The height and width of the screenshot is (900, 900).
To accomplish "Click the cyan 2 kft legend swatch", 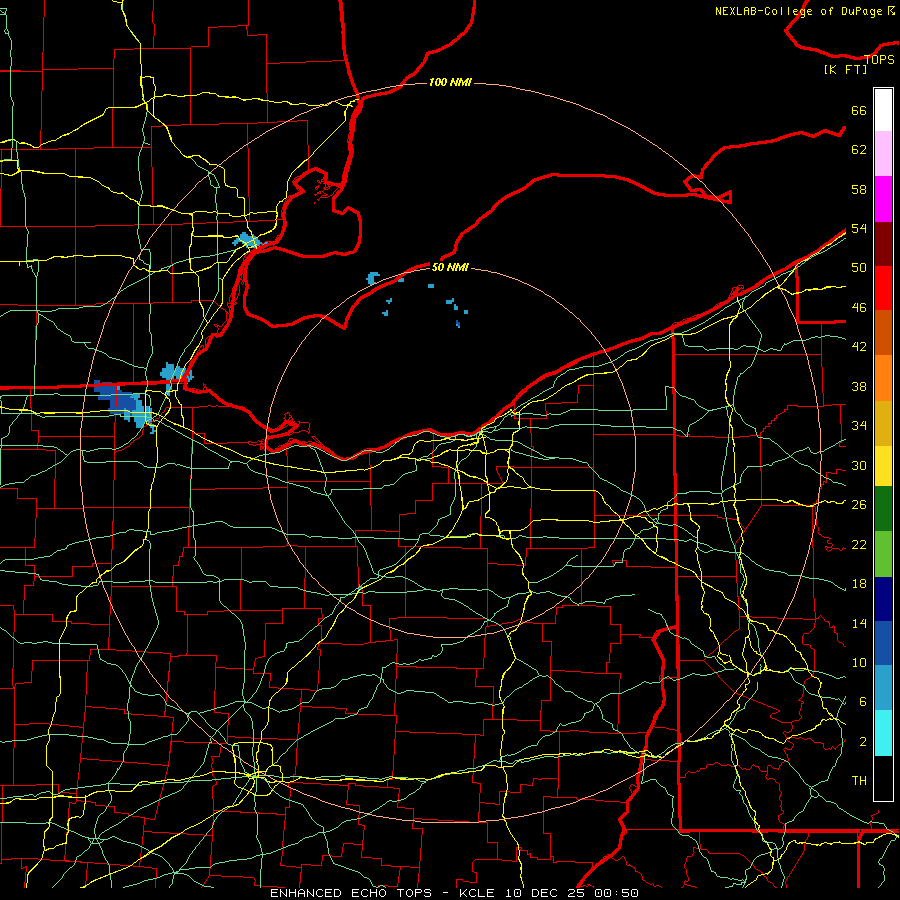I will (x=883, y=733).
